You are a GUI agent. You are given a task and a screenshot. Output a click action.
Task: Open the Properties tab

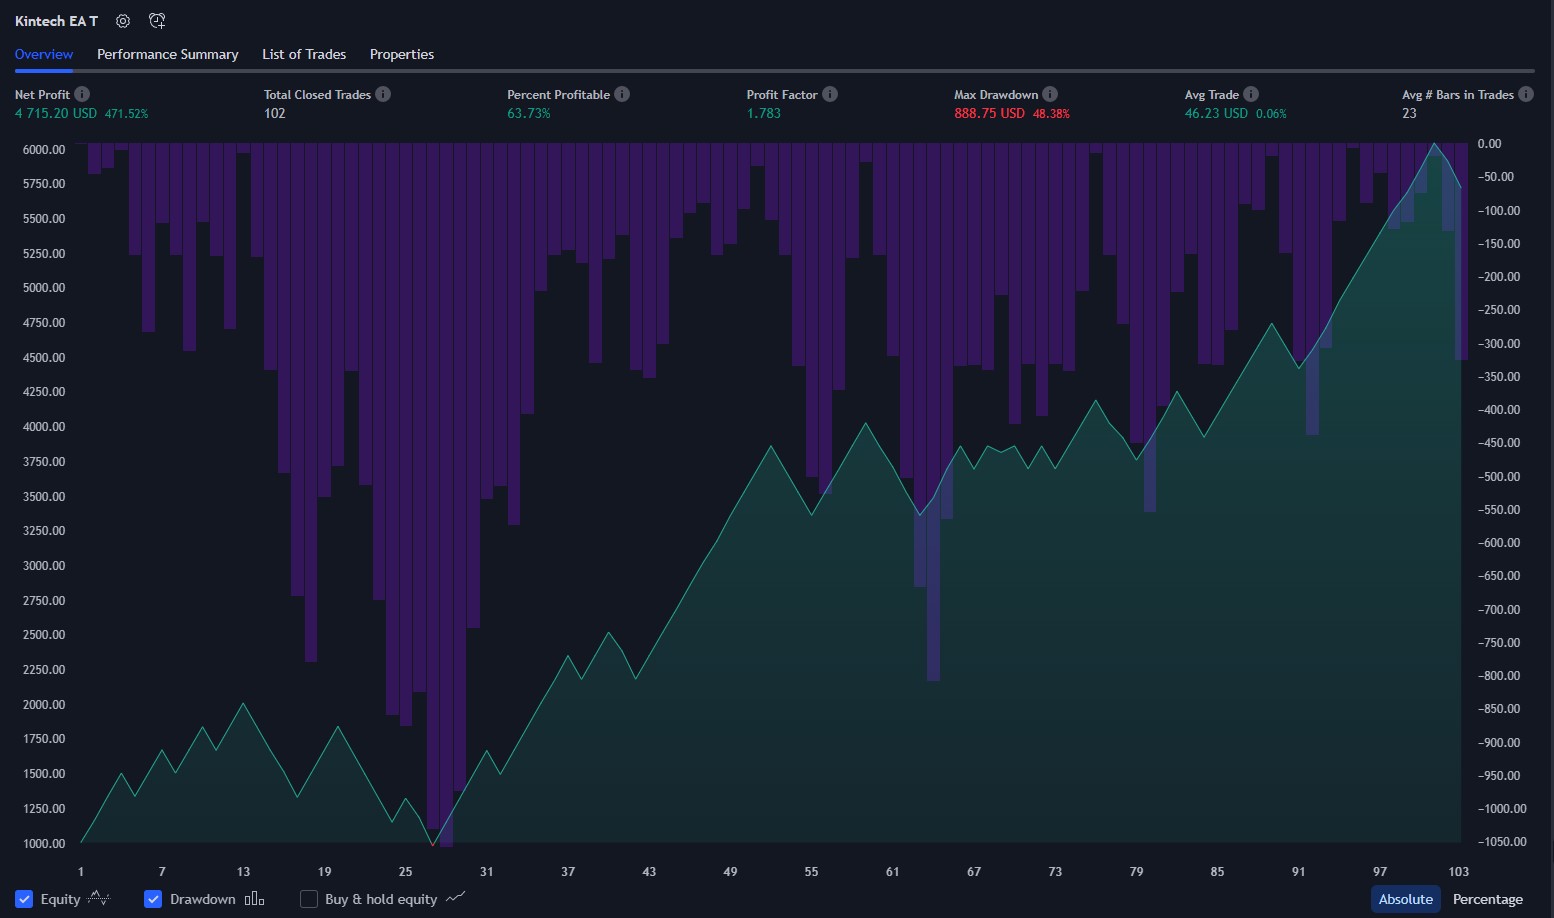click(402, 54)
